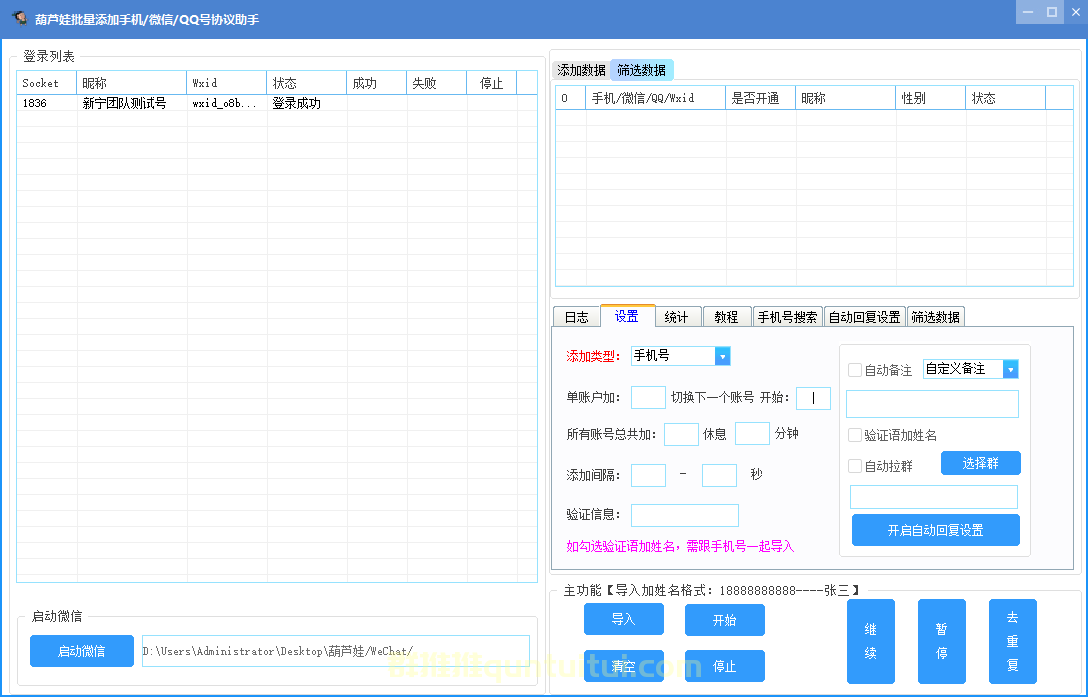Toggle the 验证语加姓名 checkbox
The image size is (1088, 697).
pyautogui.click(x=855, y=435)
